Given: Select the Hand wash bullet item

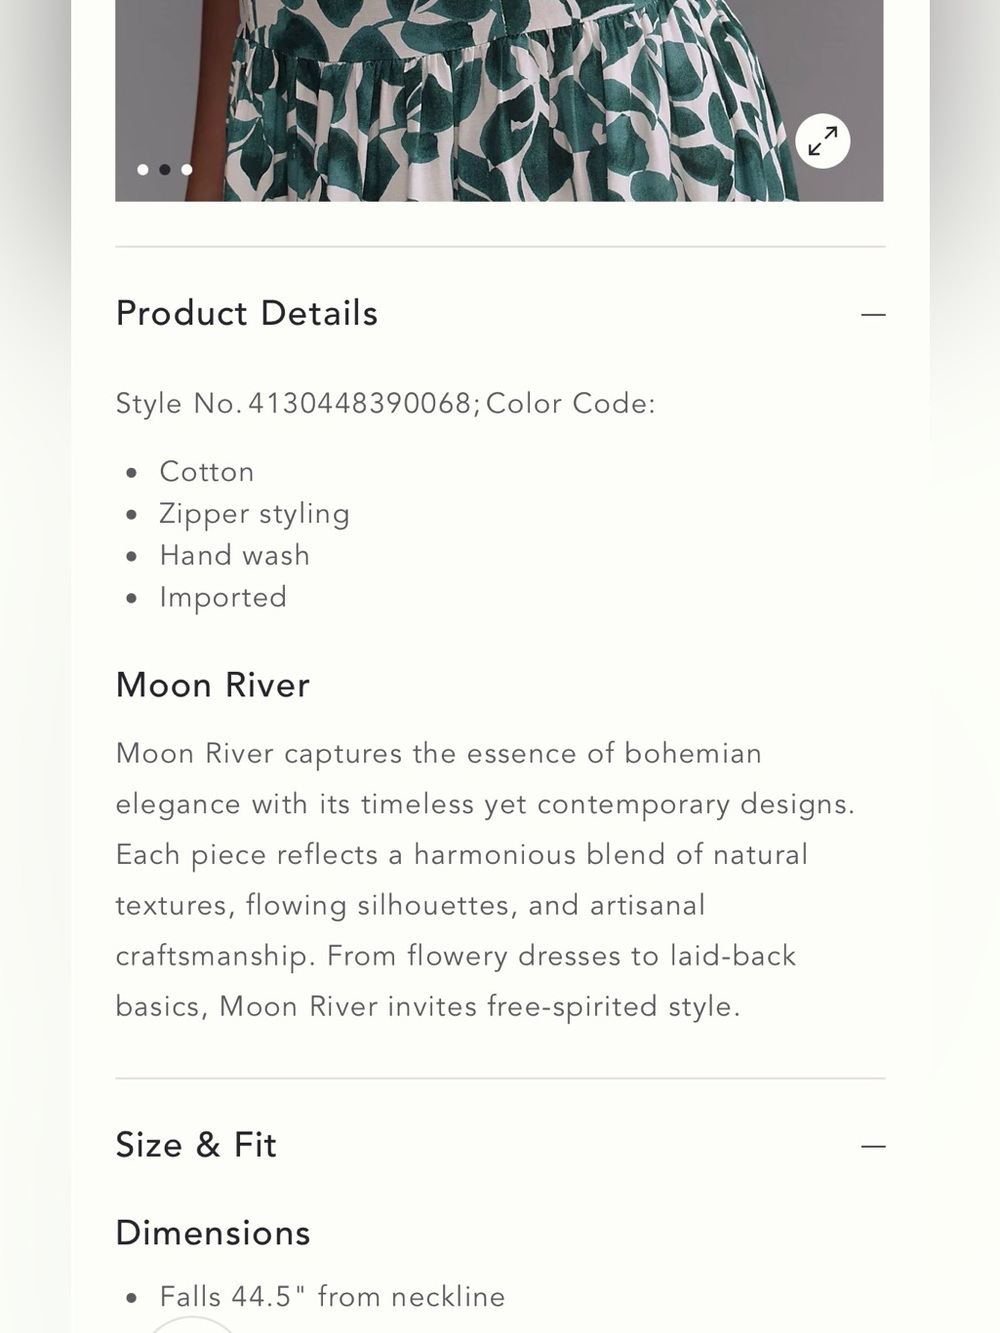Looking at the screenshot, I should [x=235, y=555].
